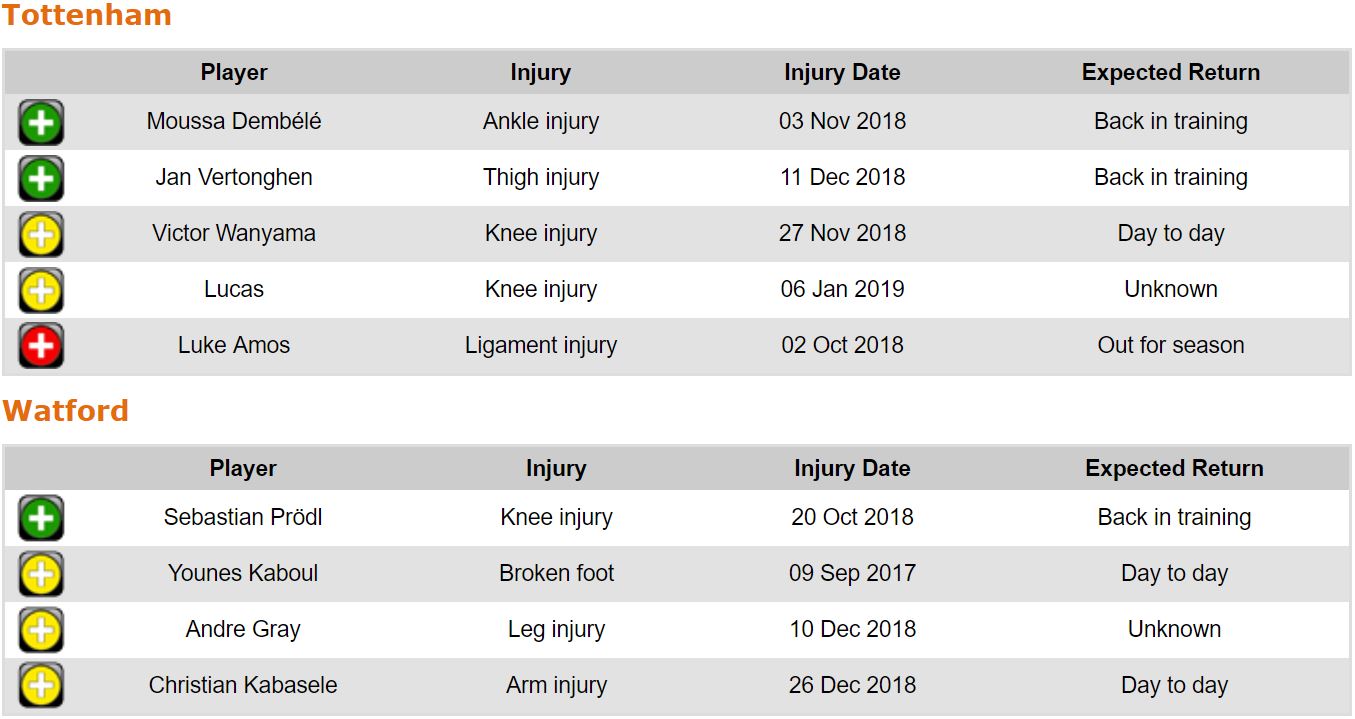
Task: Open the Tottenham team heading
Action: [x=87, y=16]
